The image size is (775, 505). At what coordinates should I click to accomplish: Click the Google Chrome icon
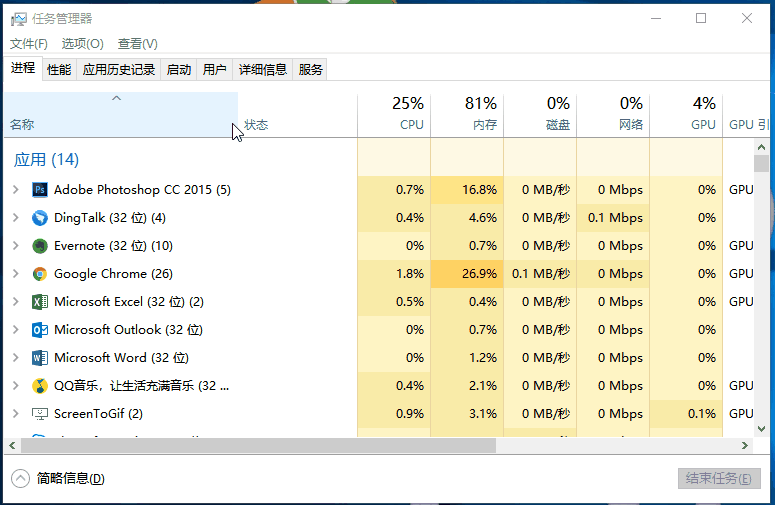click(40, 274)
